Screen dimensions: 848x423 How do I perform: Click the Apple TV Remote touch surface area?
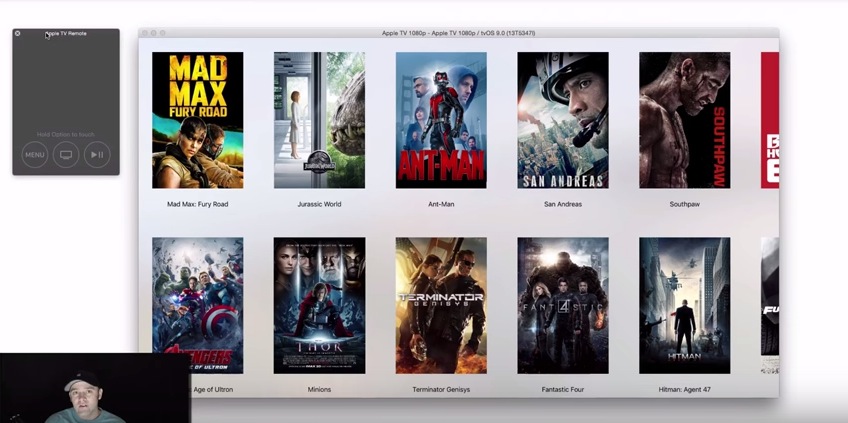[x=66, y=84]
